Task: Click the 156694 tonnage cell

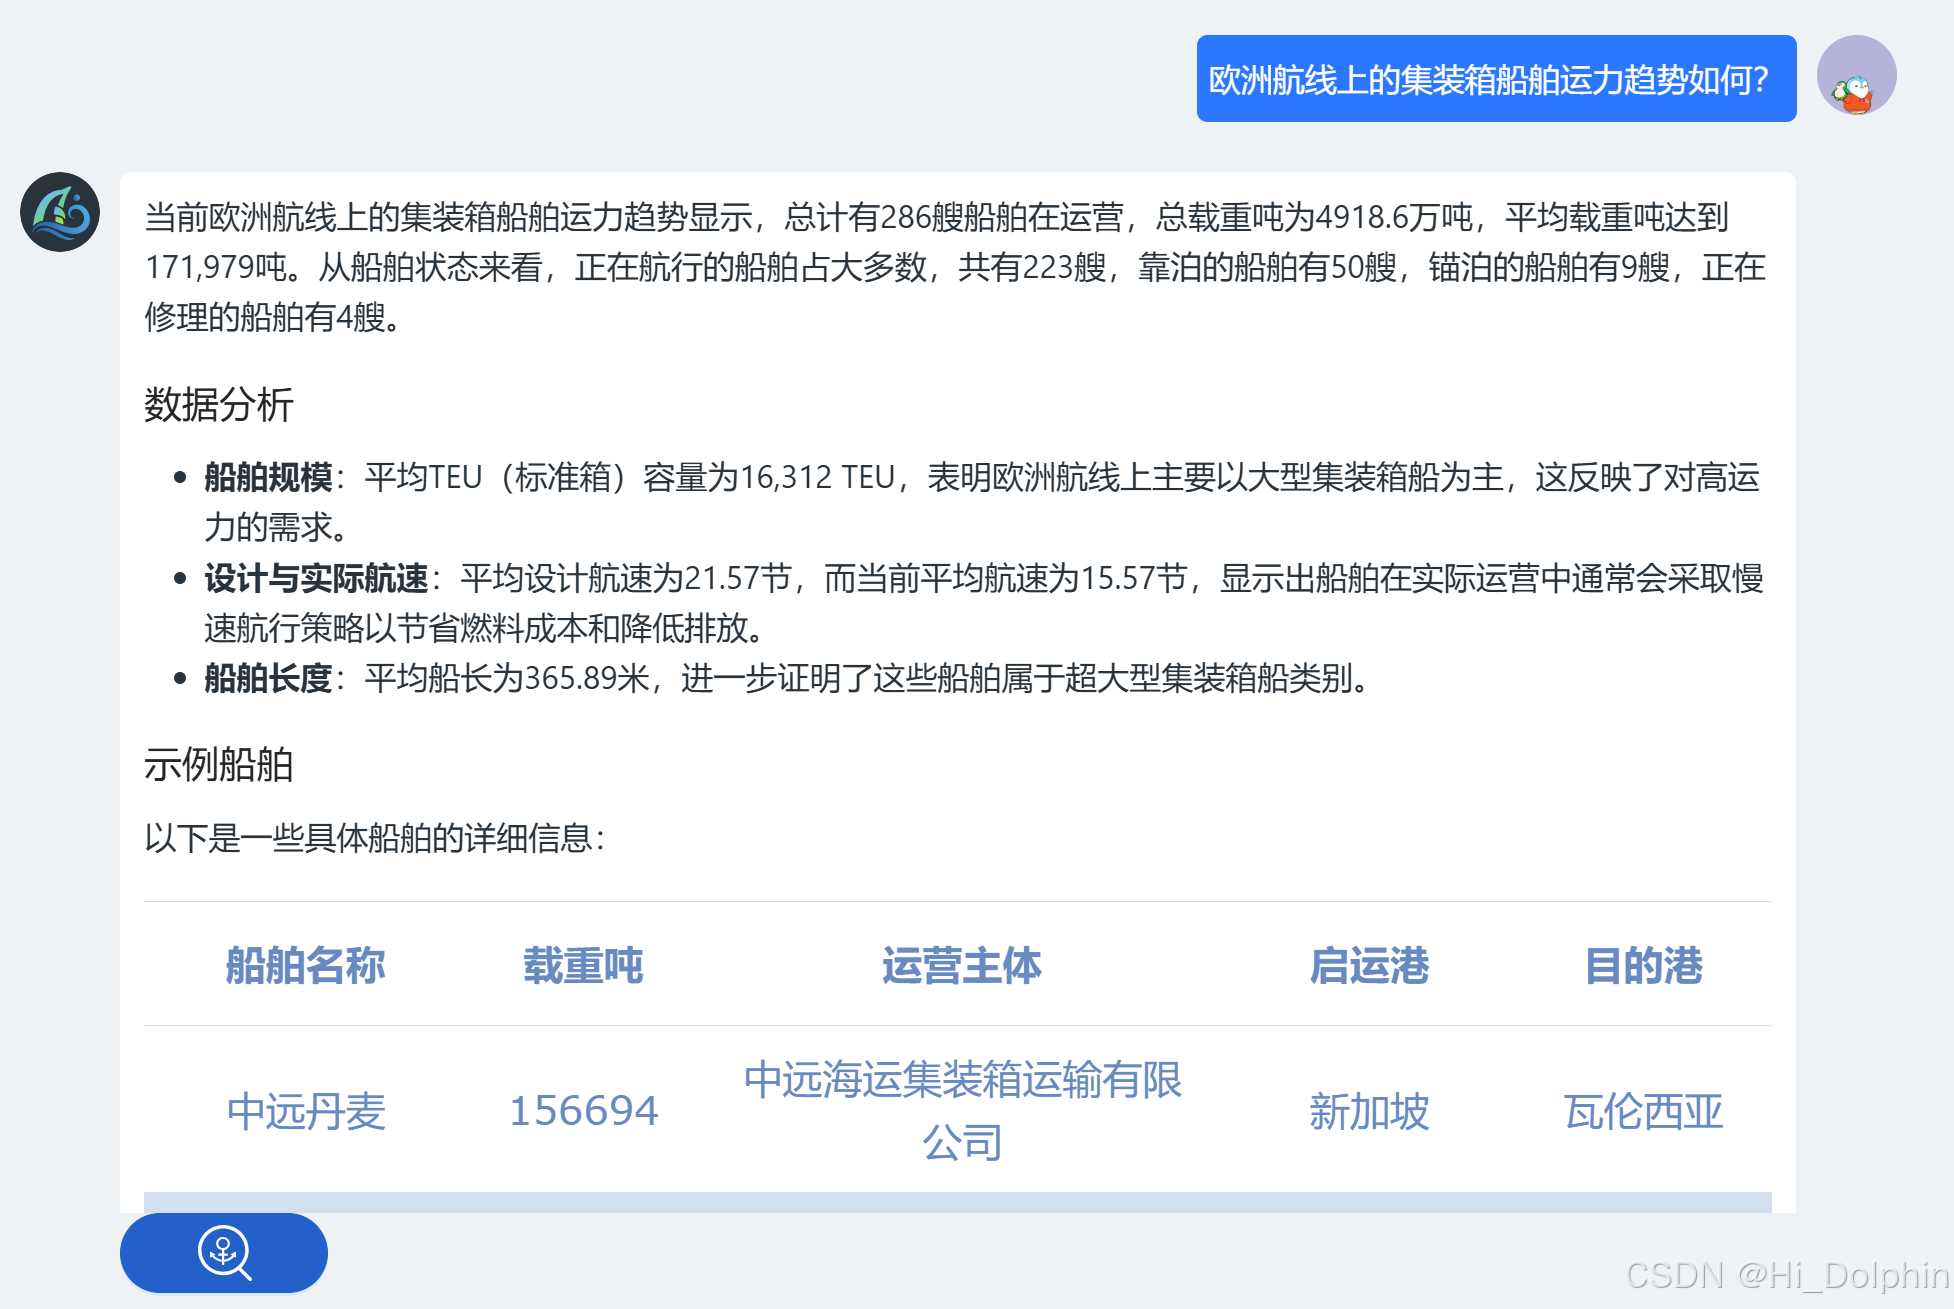Action: [x=584, y=1111]
